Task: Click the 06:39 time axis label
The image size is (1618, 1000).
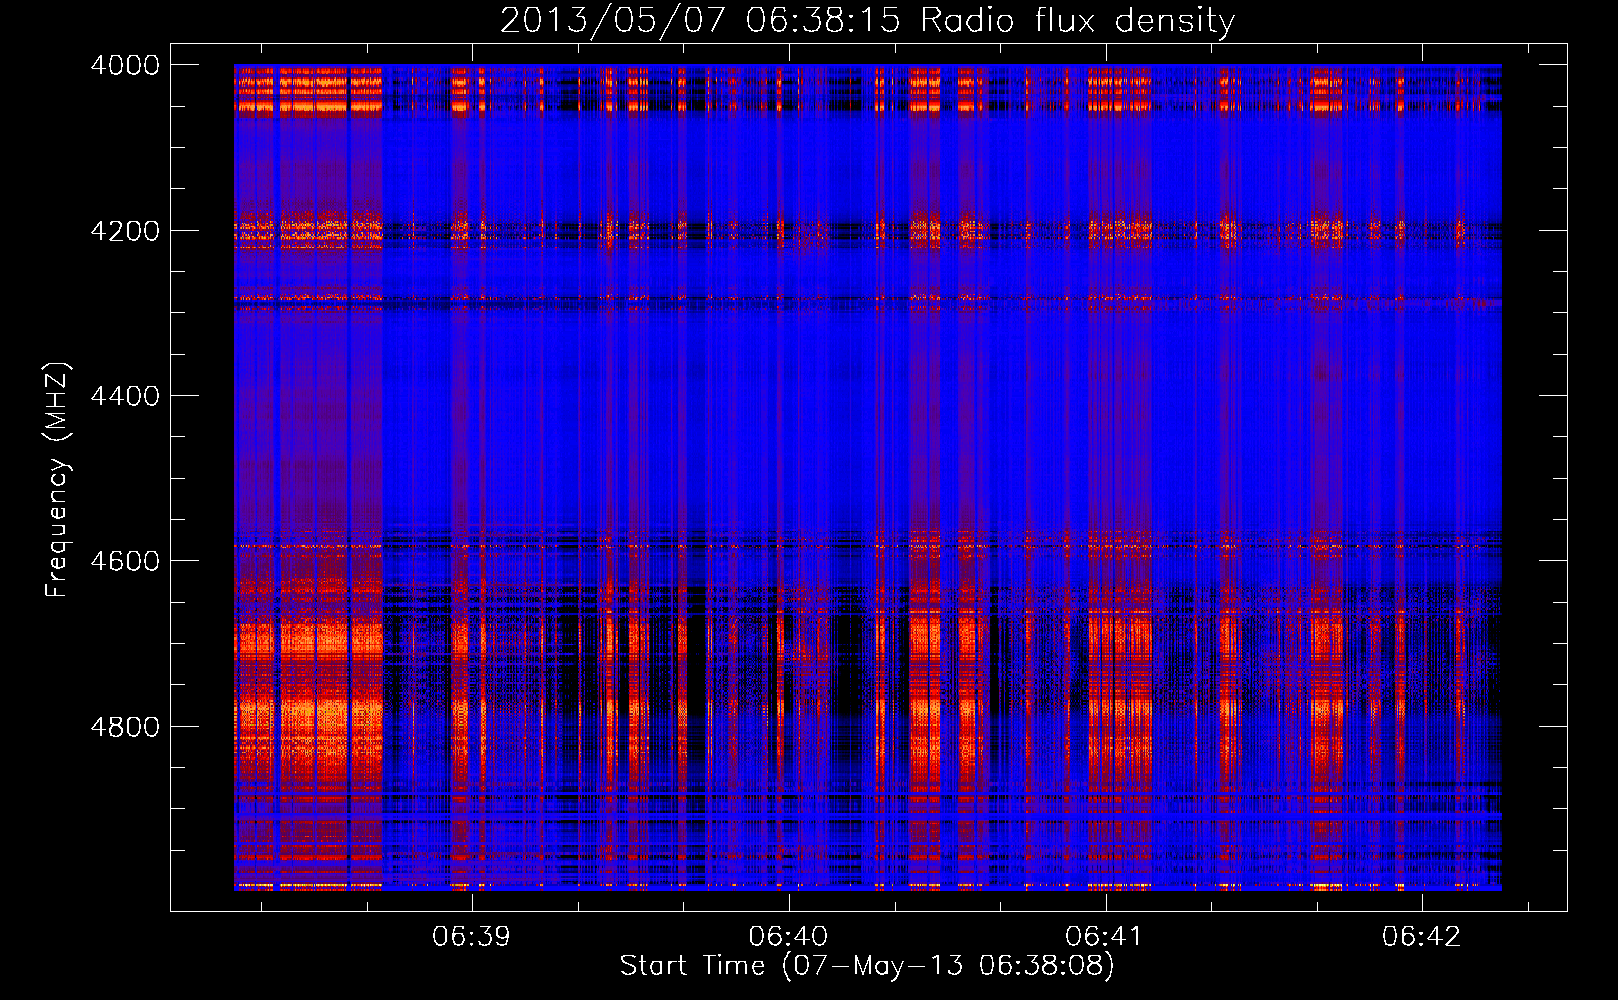Action: coord(471,936)
